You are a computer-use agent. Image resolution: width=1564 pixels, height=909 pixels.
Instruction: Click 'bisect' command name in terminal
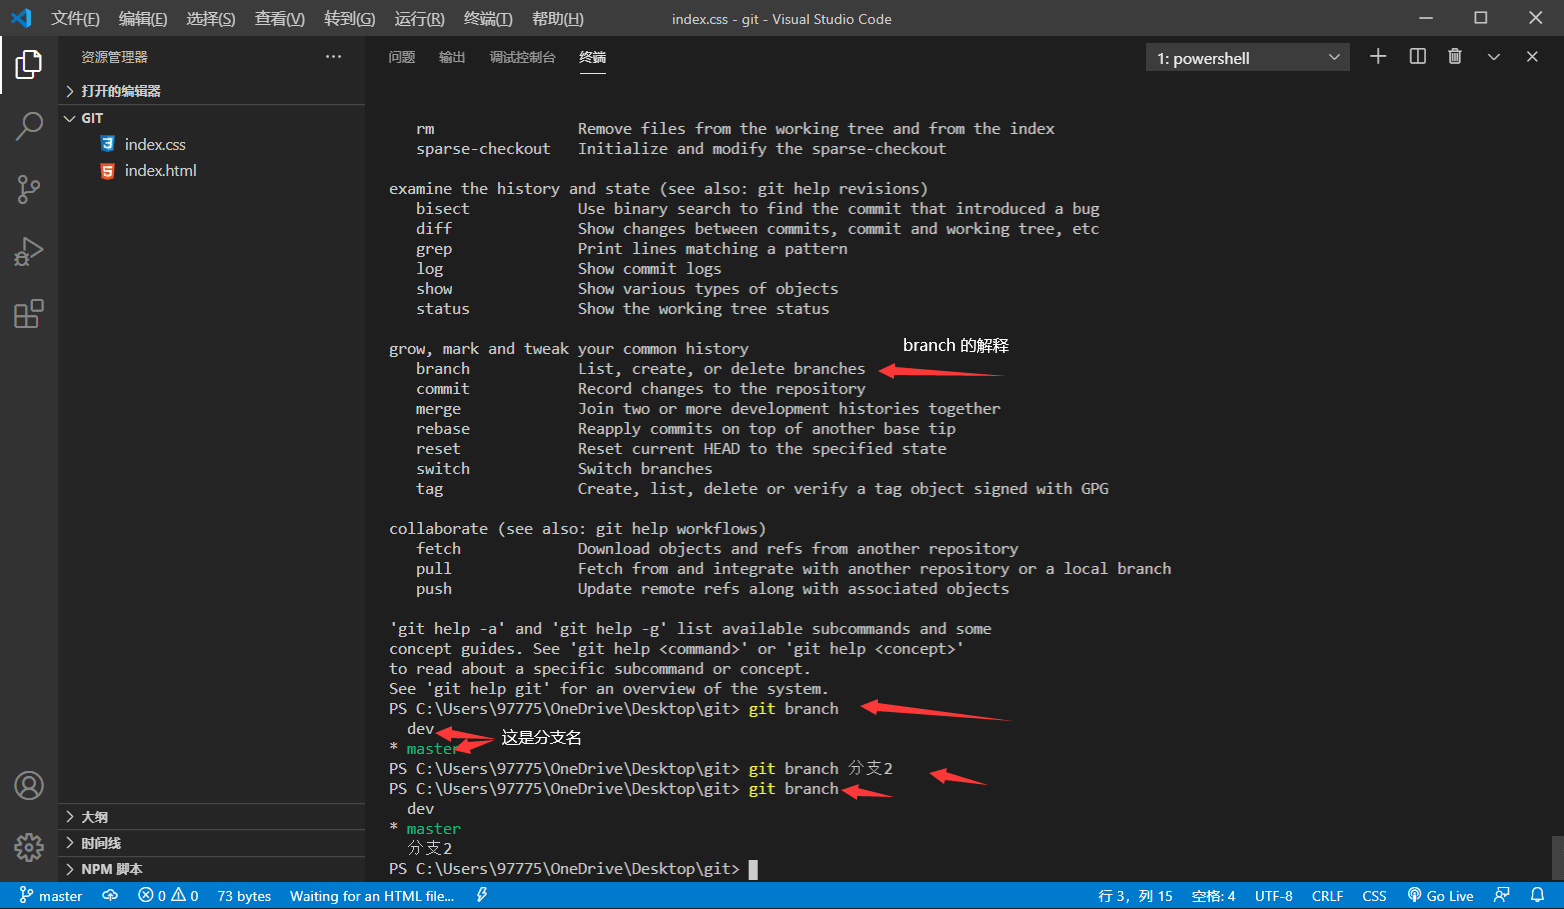coord(443,209)
